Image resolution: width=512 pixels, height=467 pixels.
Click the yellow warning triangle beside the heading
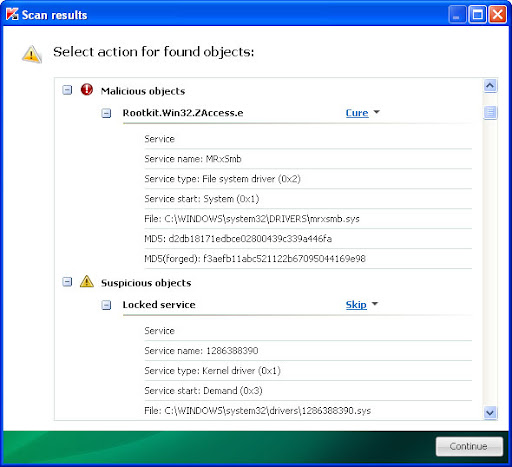[32, 54]
